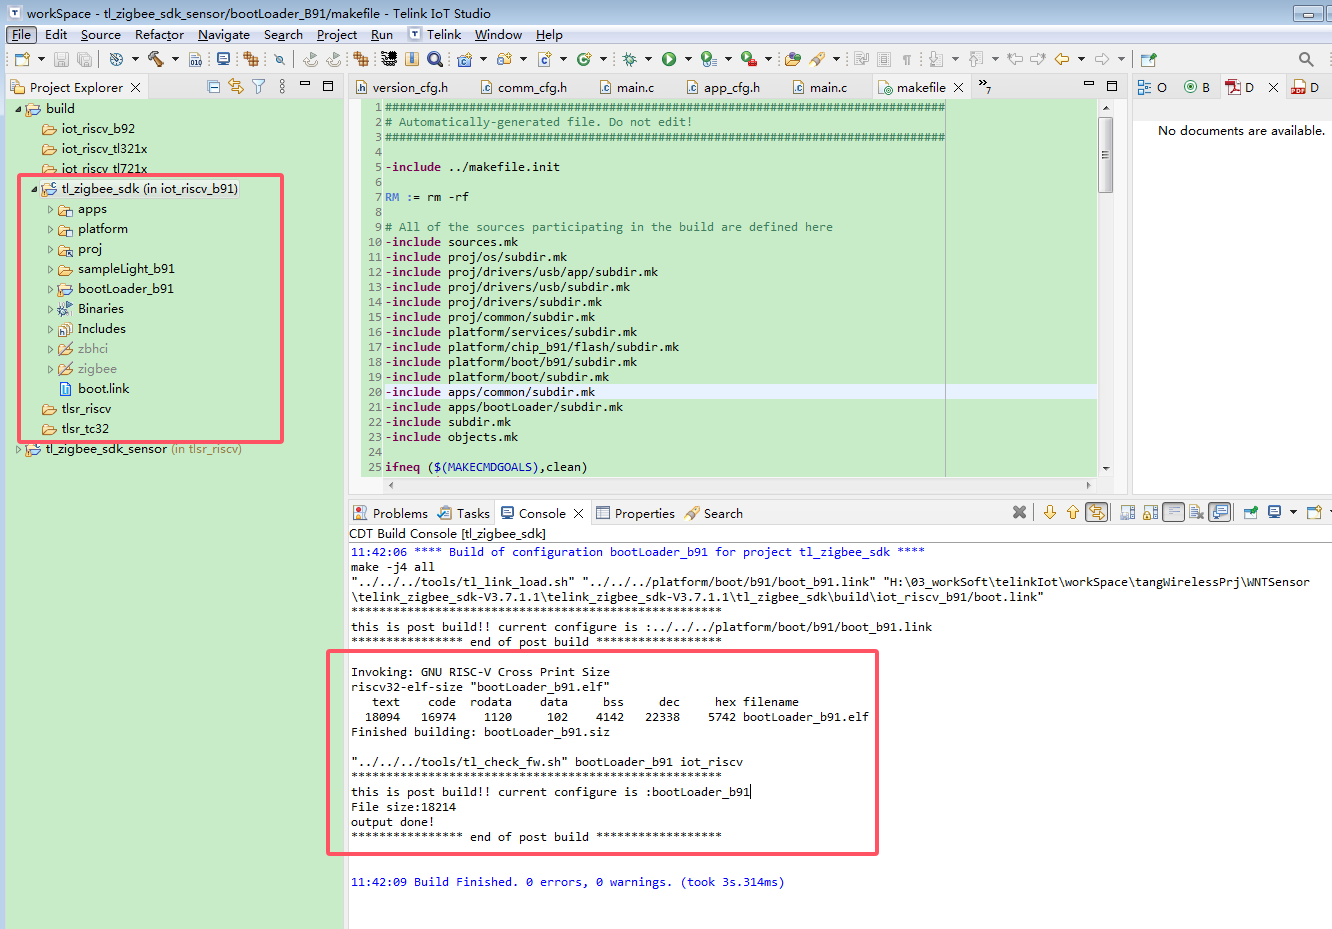
Task: Switch to comm_cfg.h editor tab
Action: coord(523,87)
